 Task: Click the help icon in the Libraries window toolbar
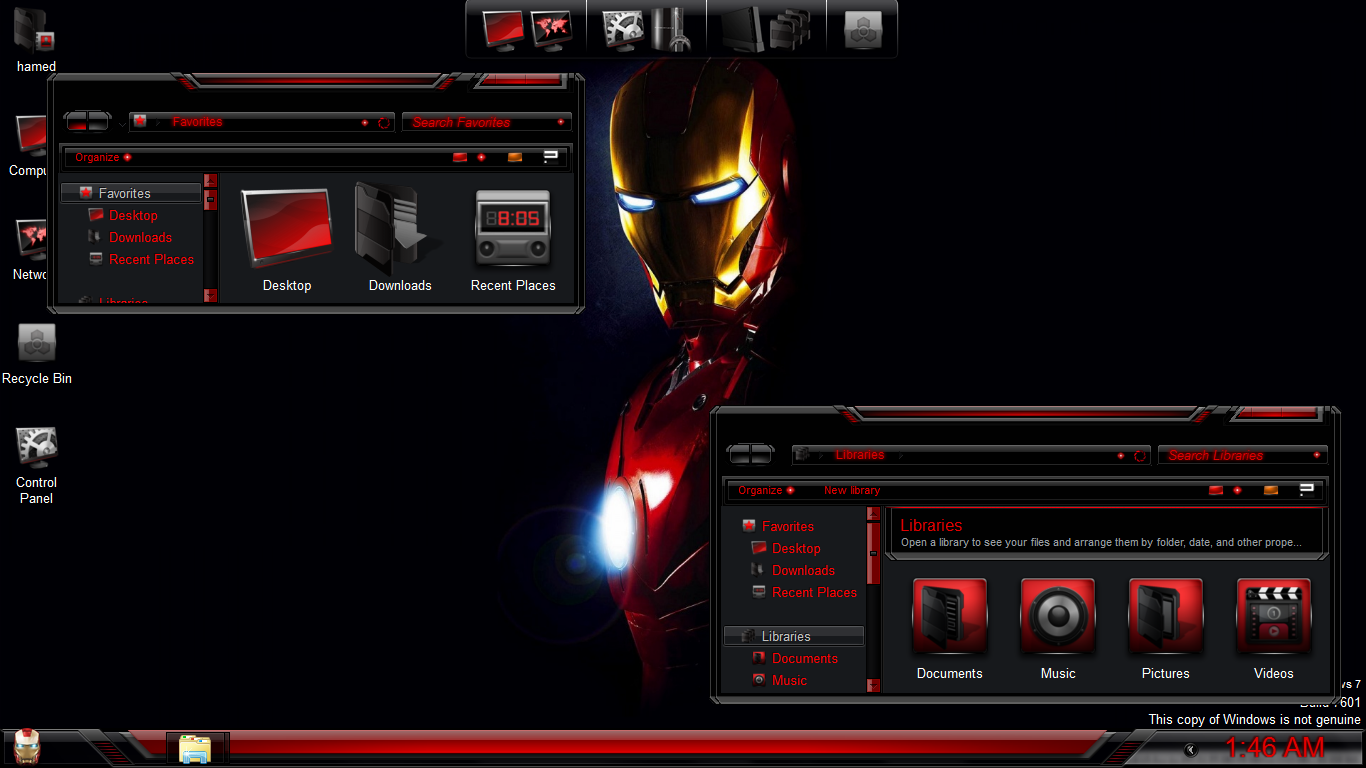pos(1307,490)
